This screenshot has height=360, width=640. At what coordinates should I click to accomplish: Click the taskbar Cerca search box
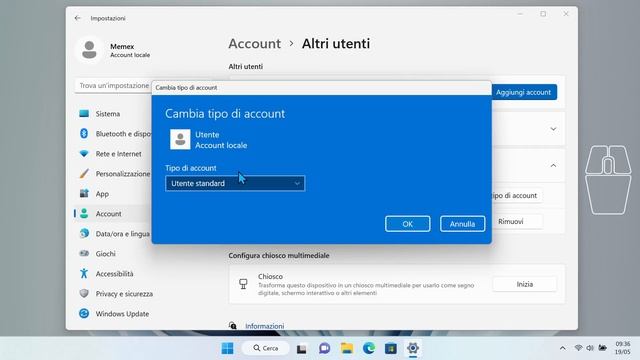[266, 348]
